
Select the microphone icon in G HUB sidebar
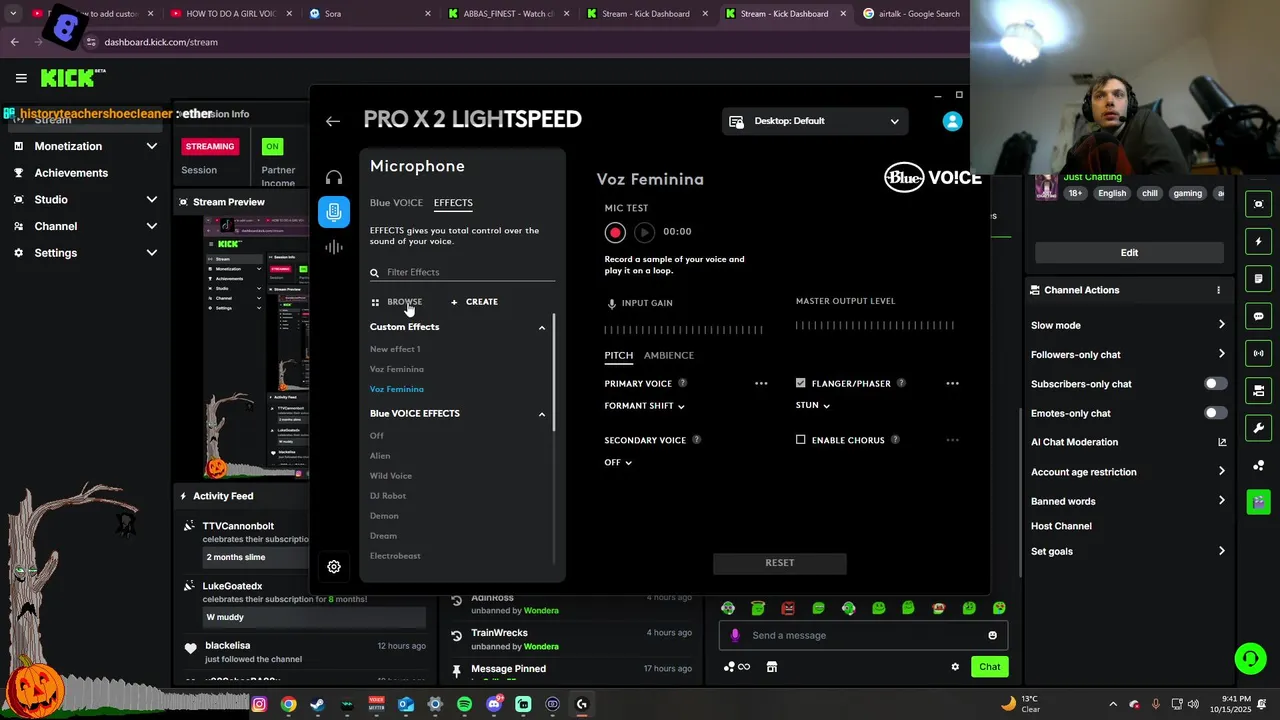tap(334, 211)
